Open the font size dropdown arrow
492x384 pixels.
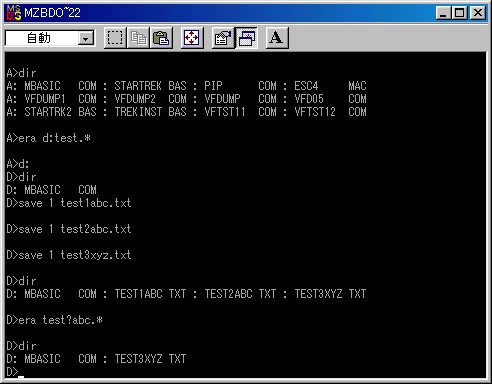click(x=86, y=39)
